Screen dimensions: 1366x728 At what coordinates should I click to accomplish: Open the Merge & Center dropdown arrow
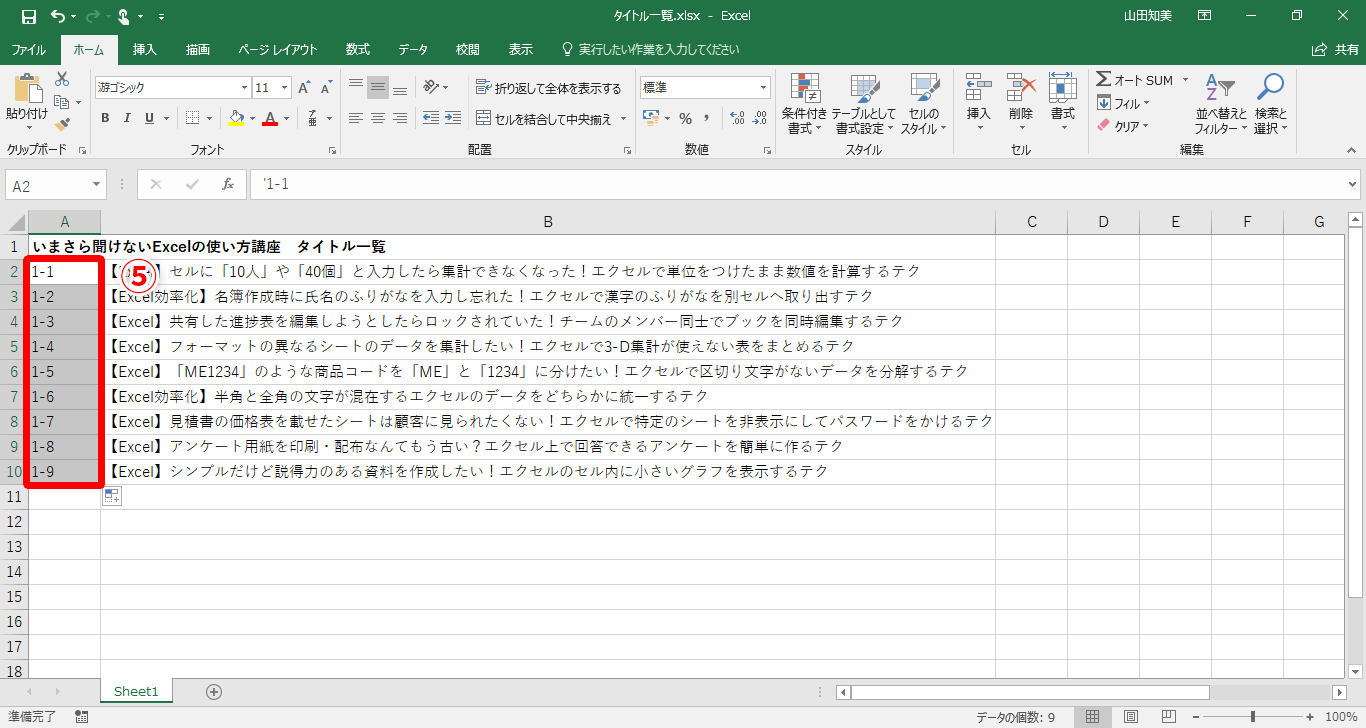(623, 118)
